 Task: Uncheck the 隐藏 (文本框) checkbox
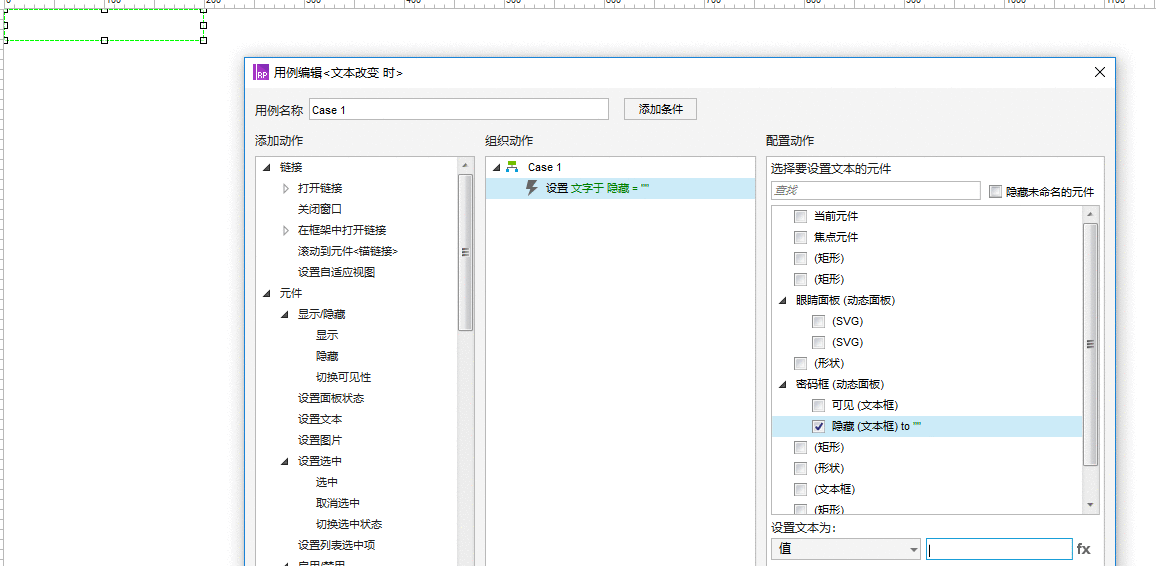(818, 426)
